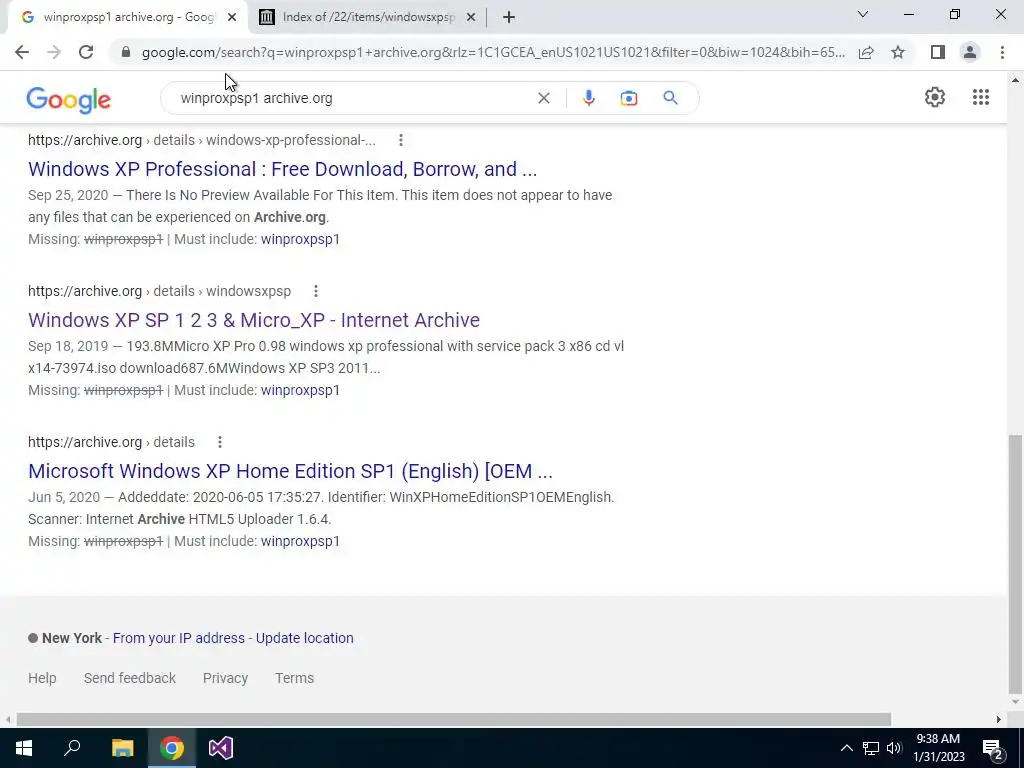
Task: Close the winproxpsp1 Google tab
Action: [232, 17]
